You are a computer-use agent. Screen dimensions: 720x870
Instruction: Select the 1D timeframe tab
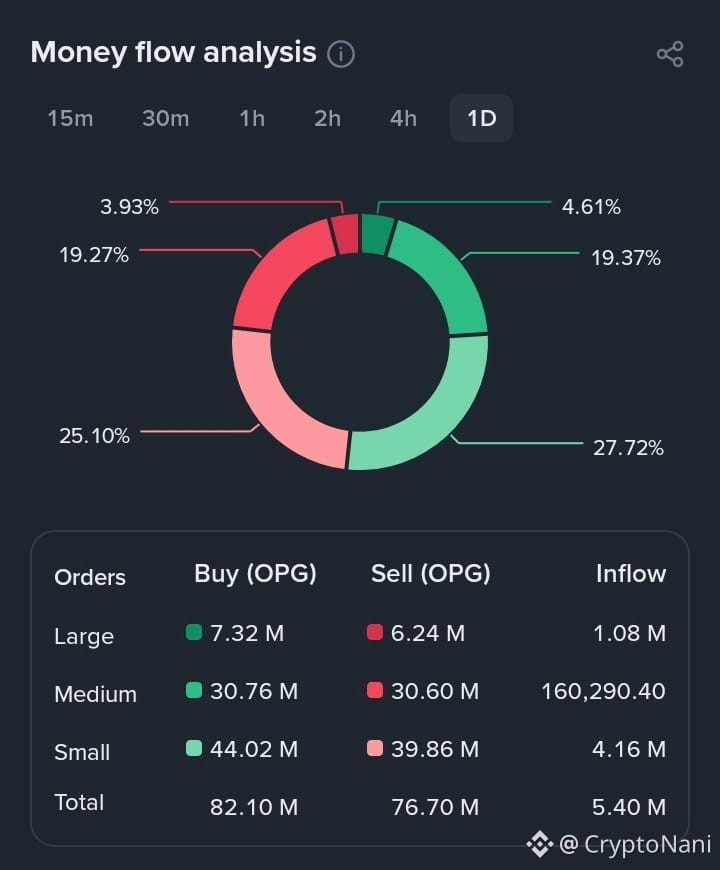tap(481, 118)
